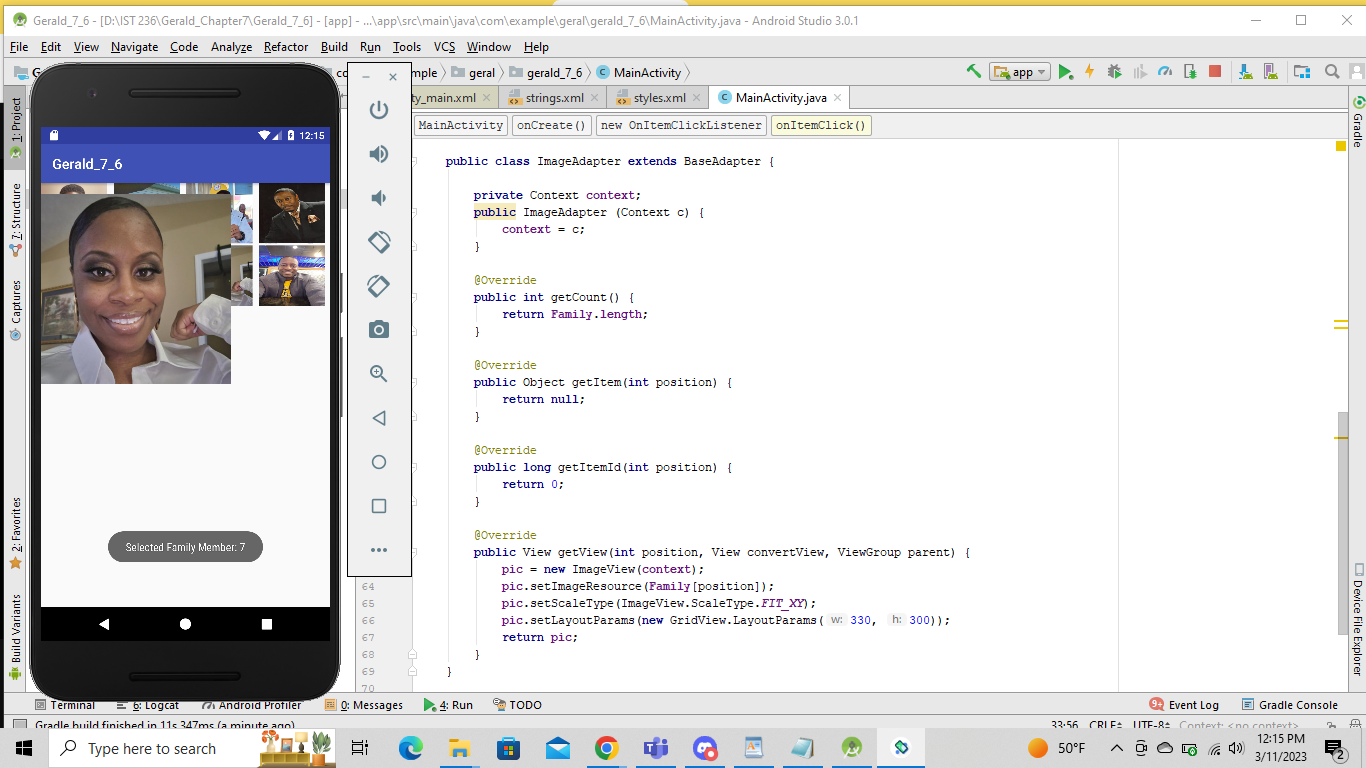Screen dimensions: 1366x768
Task: Stop the running app with the red square
Action: tap(1215, 72)
